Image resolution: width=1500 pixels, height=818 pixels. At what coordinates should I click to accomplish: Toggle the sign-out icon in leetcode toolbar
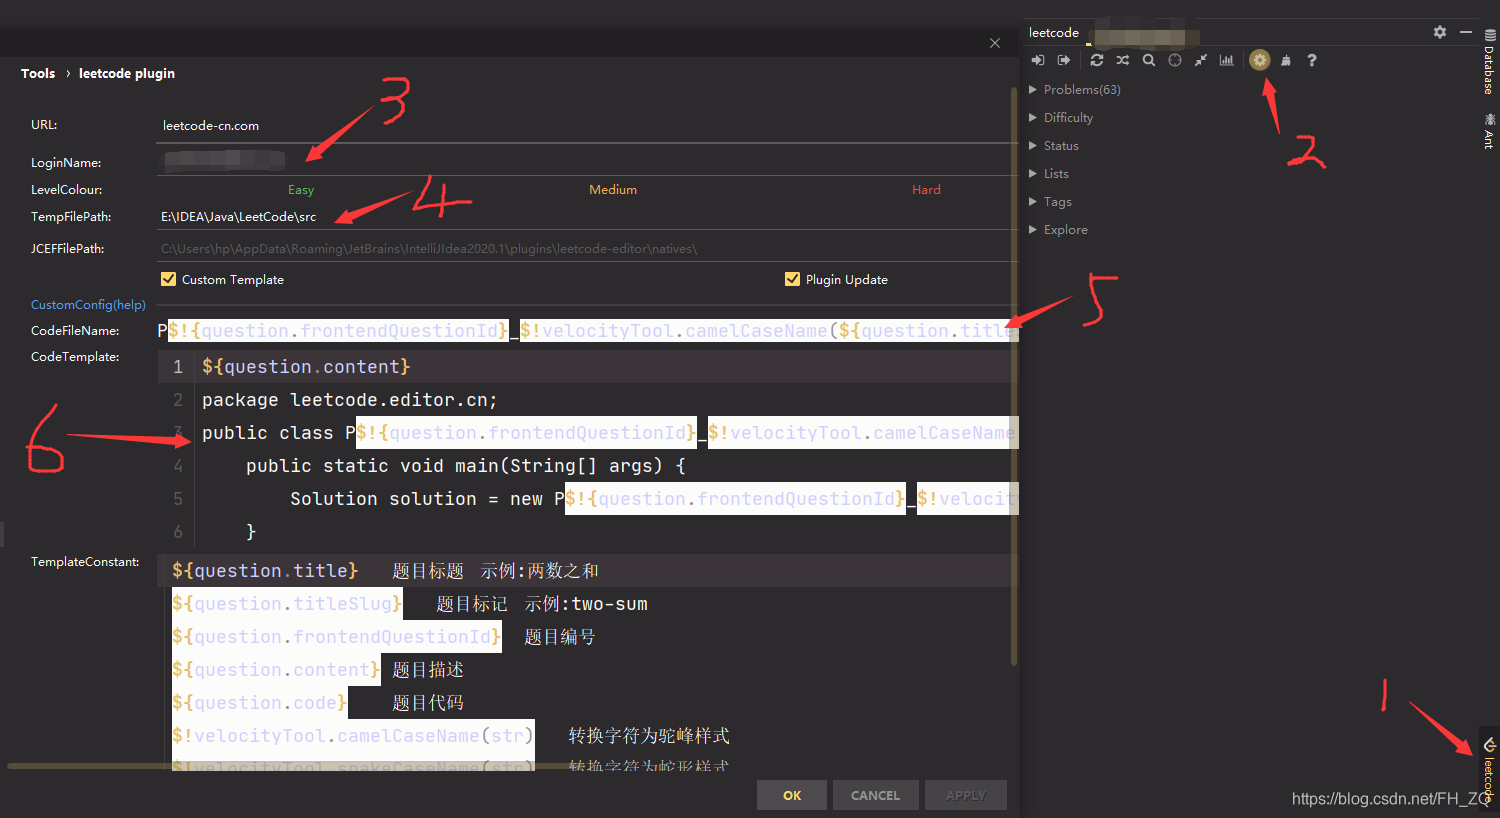coord(1063,60)
